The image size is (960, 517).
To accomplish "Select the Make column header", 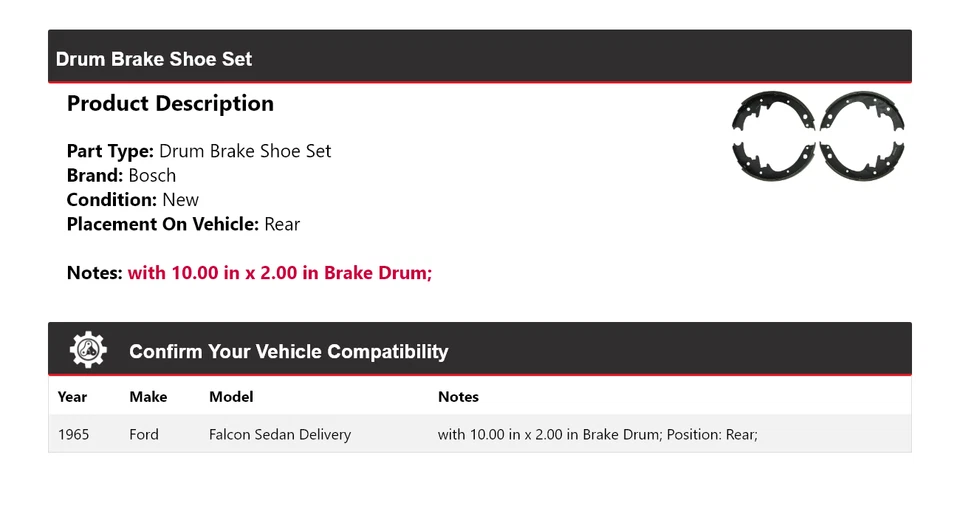I will (148, 397).
